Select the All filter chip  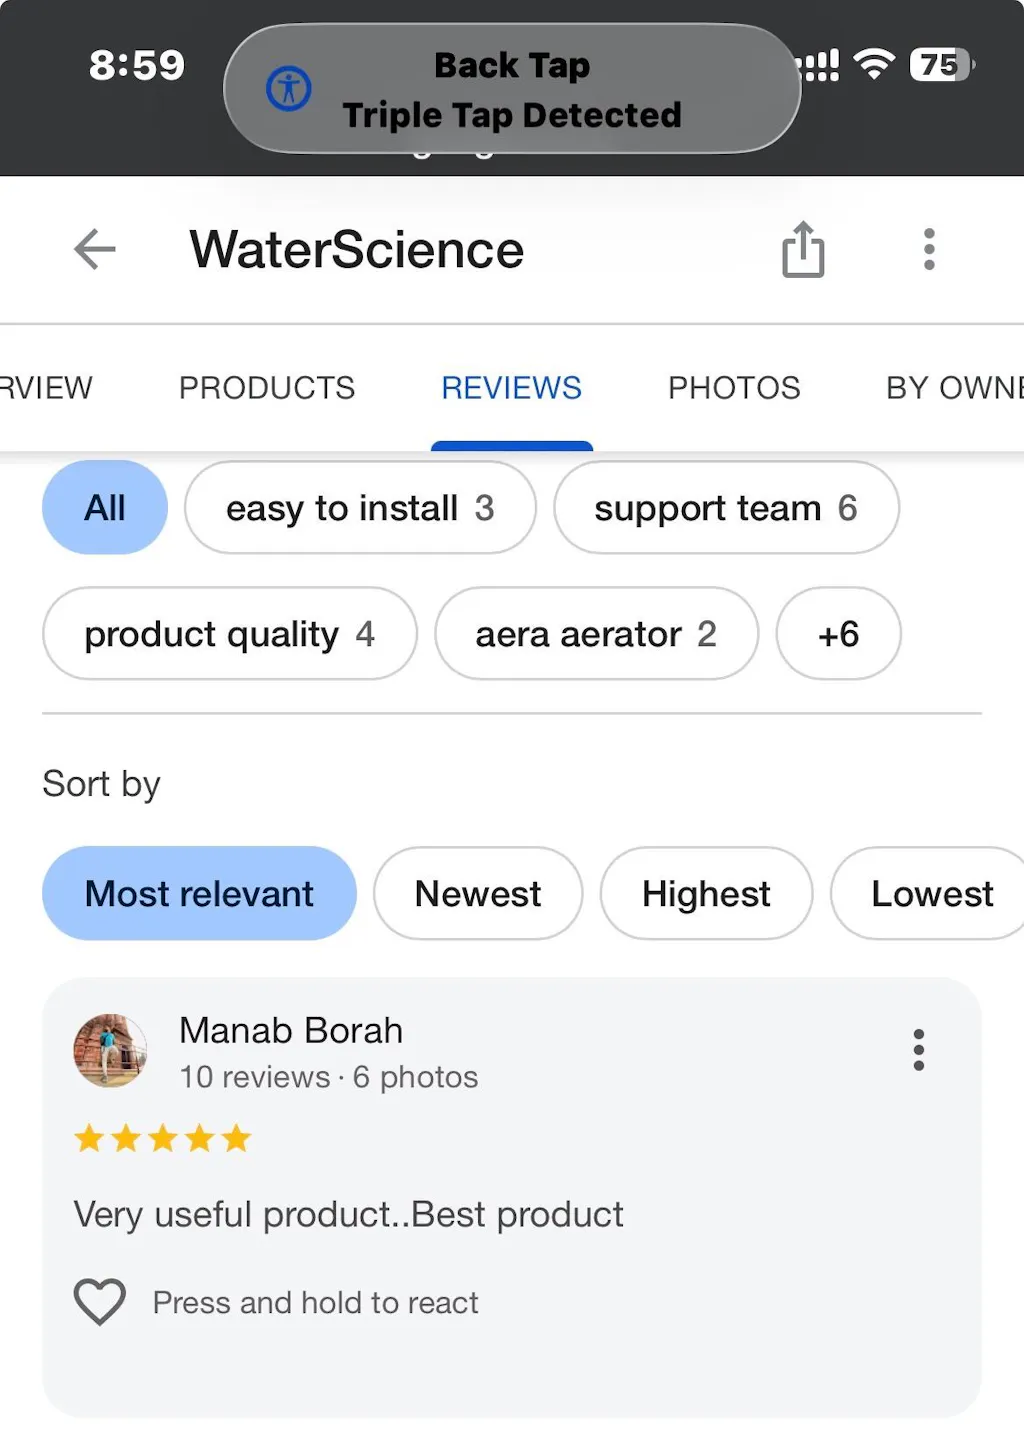click(105, 508)
